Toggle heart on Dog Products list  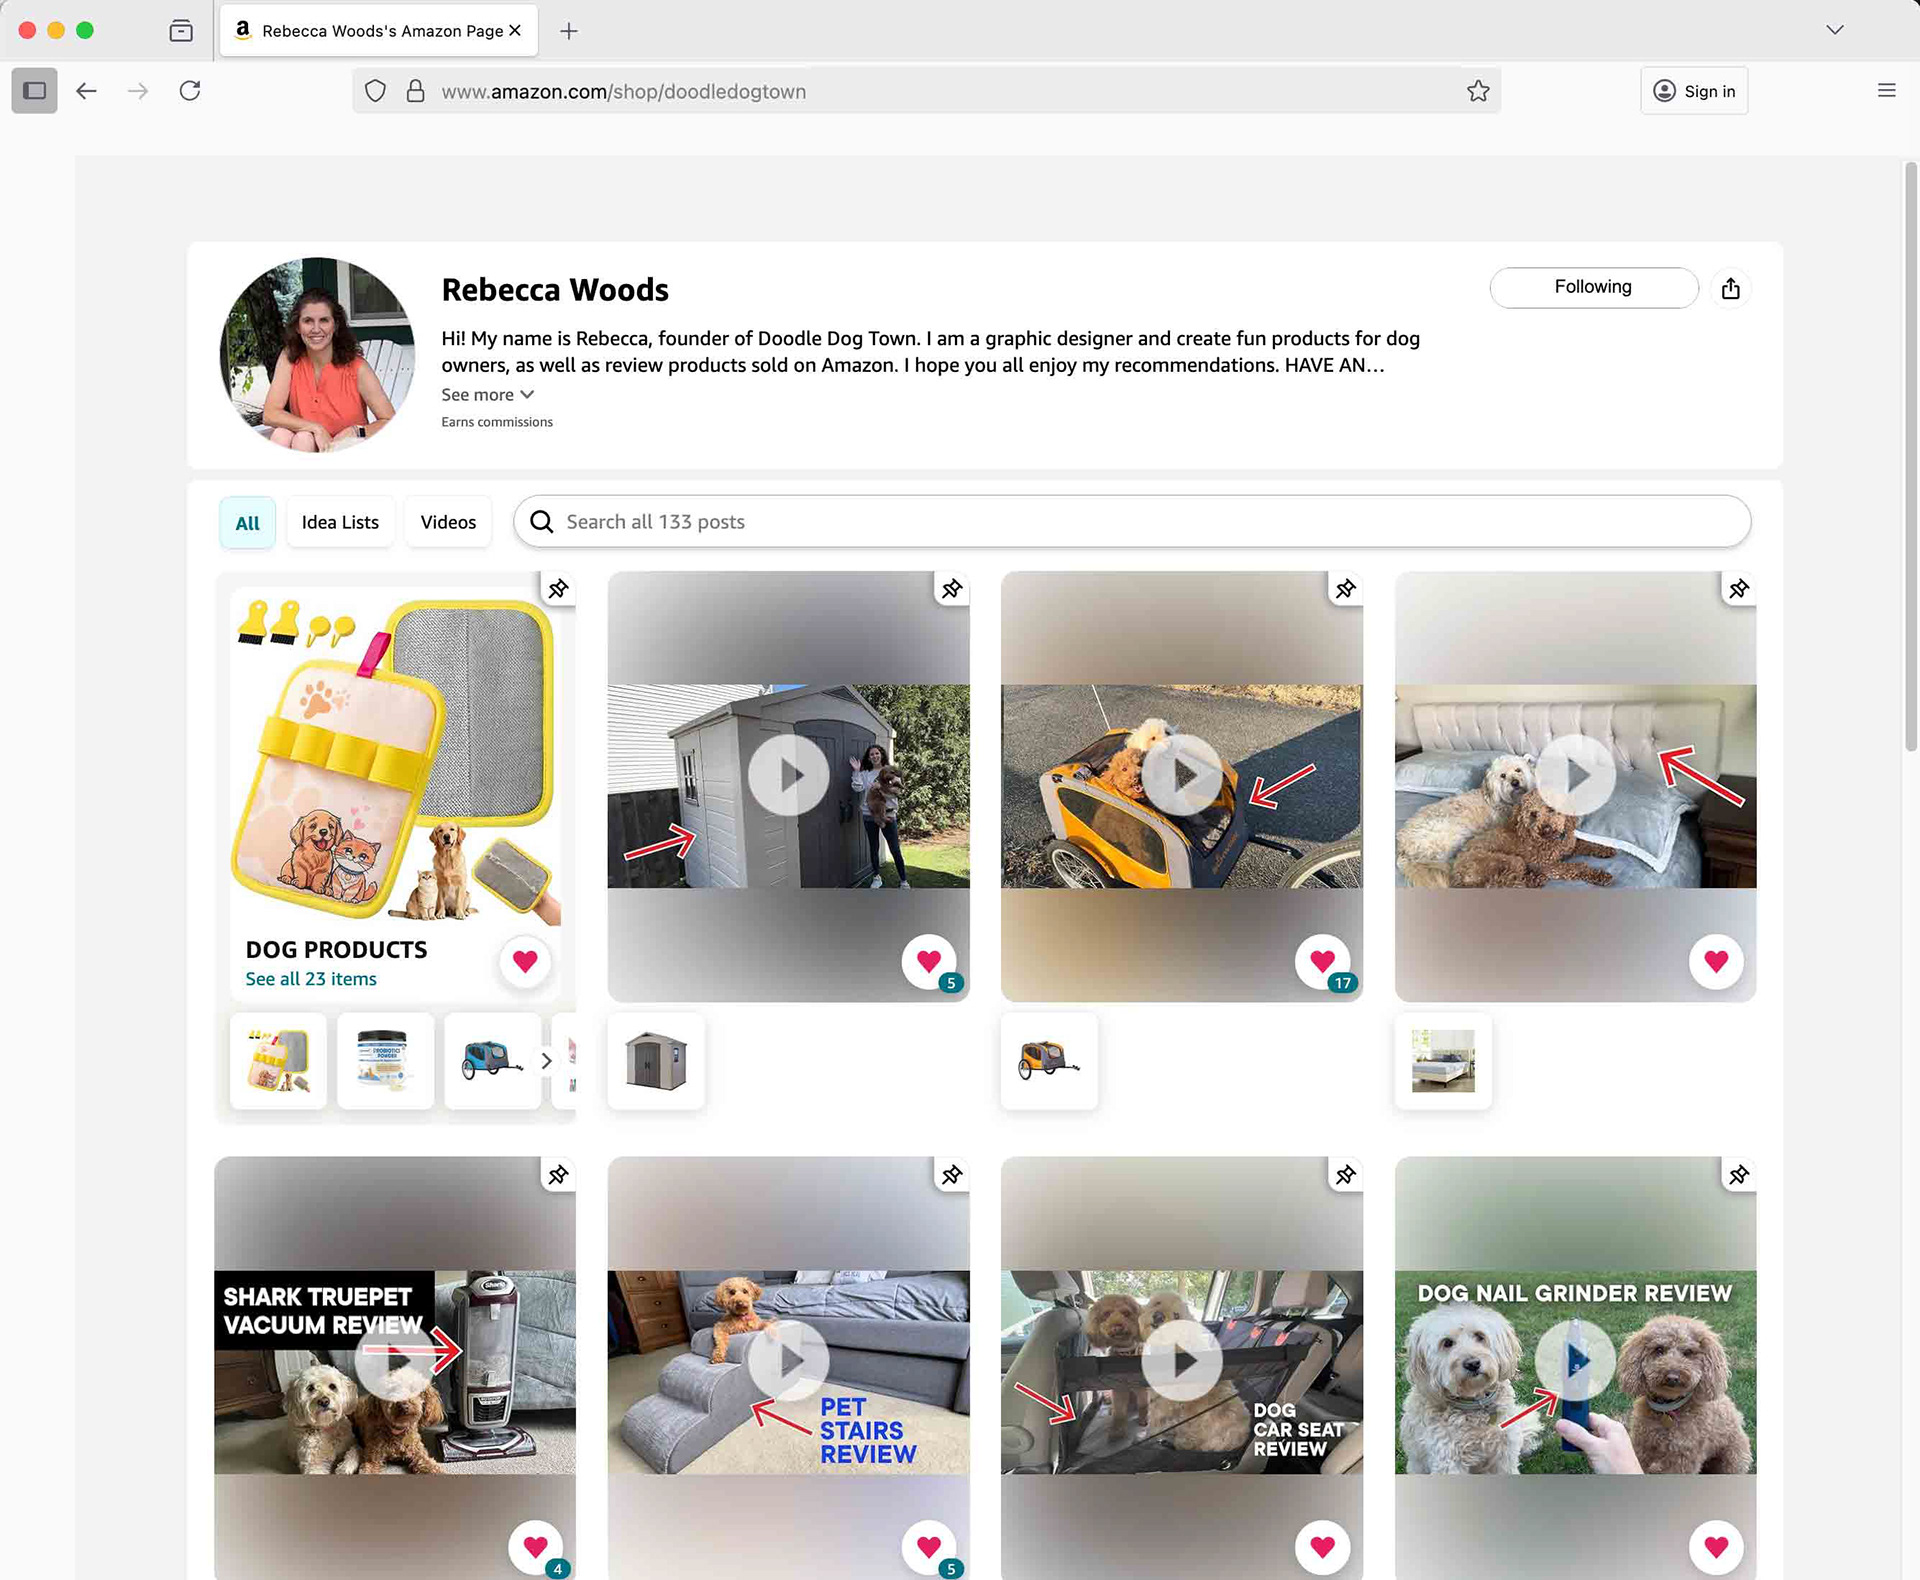(525, 961)
